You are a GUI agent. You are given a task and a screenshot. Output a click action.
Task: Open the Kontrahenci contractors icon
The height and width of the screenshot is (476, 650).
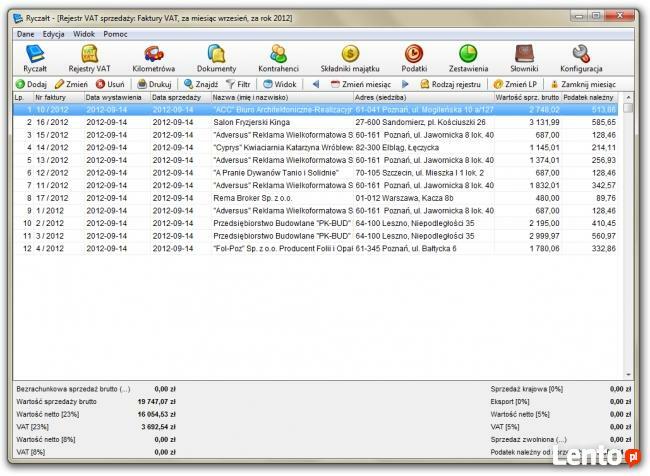(x=279, y=58)
